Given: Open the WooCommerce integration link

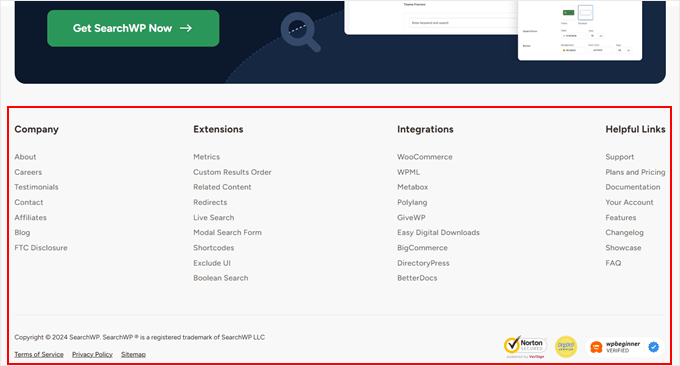Looking at the screenshot, I should click(x=425, y=157).
